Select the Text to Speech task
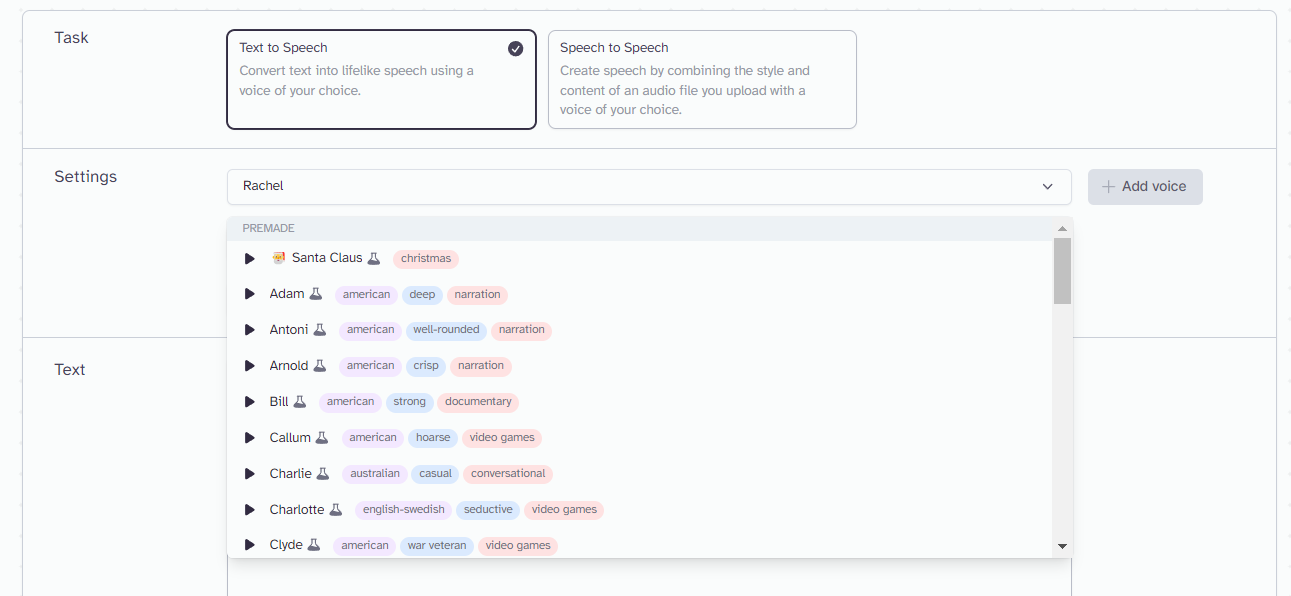The width and height of the screenshot is (1291, 596). pyautogui.click(x=381, y=80)
